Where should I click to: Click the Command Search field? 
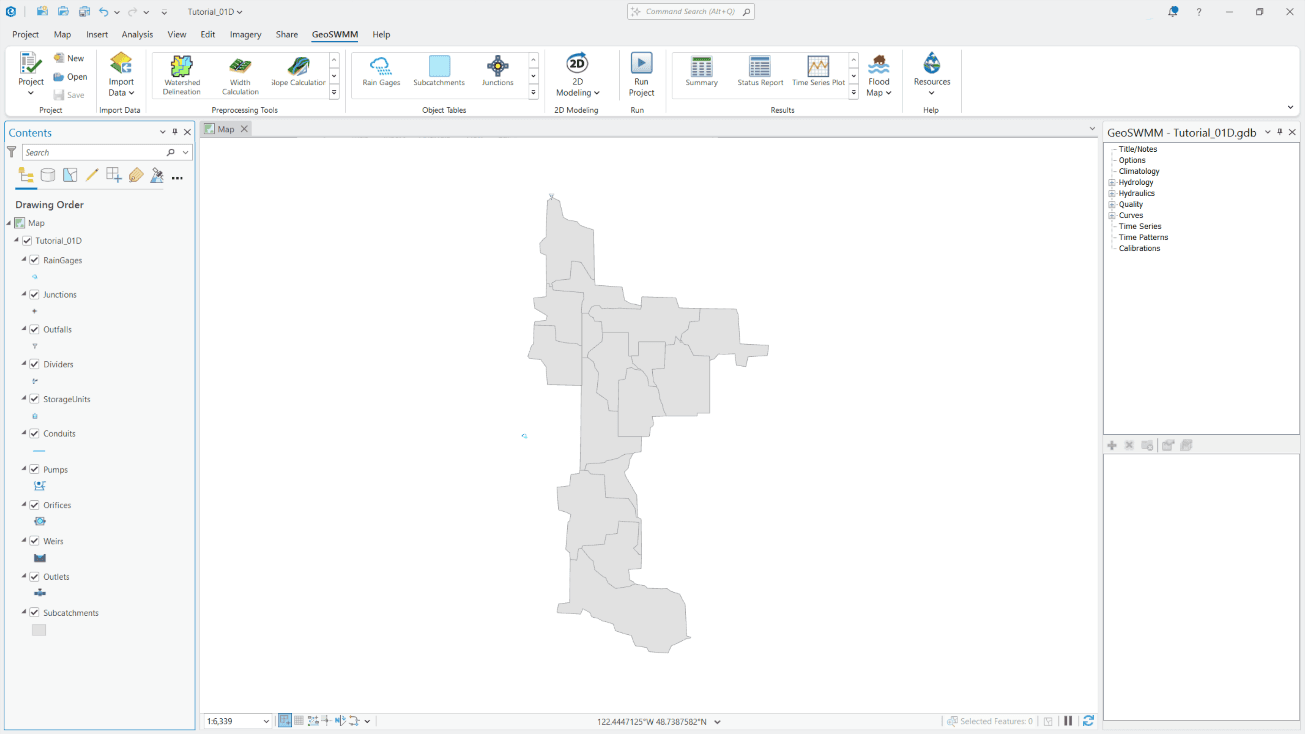coord(690,11)
